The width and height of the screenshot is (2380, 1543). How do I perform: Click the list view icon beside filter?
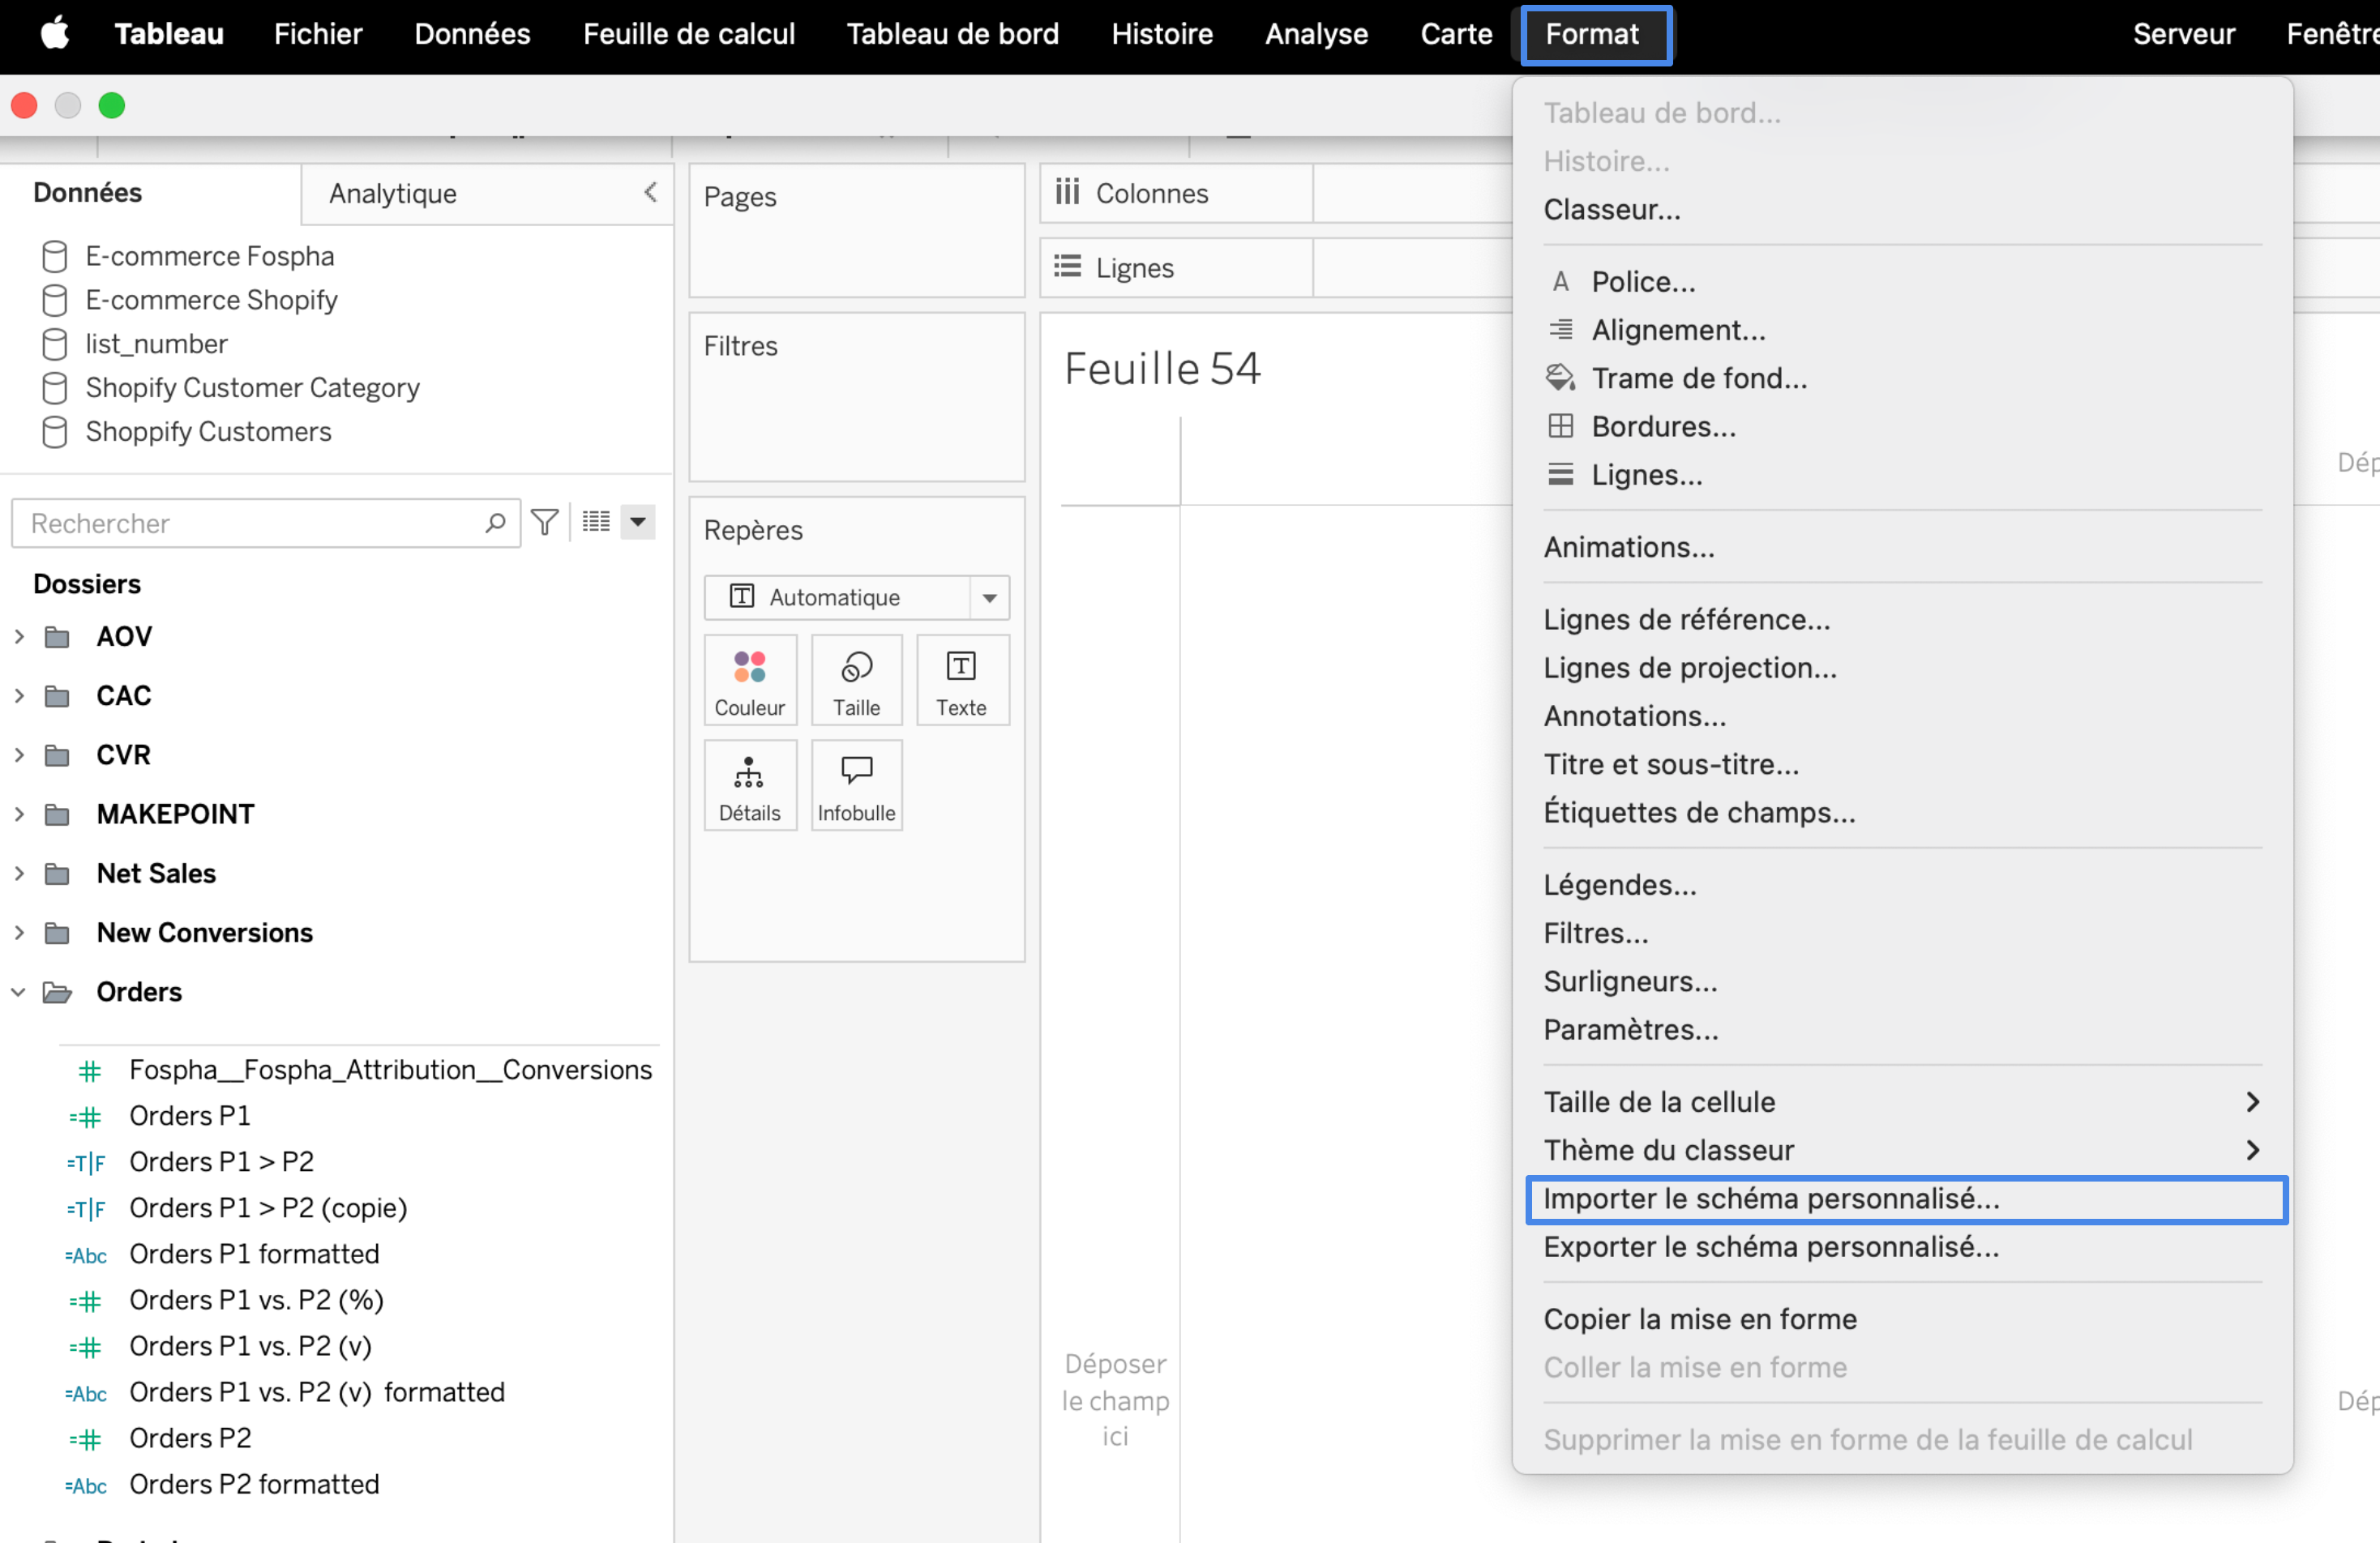[596, 522]
